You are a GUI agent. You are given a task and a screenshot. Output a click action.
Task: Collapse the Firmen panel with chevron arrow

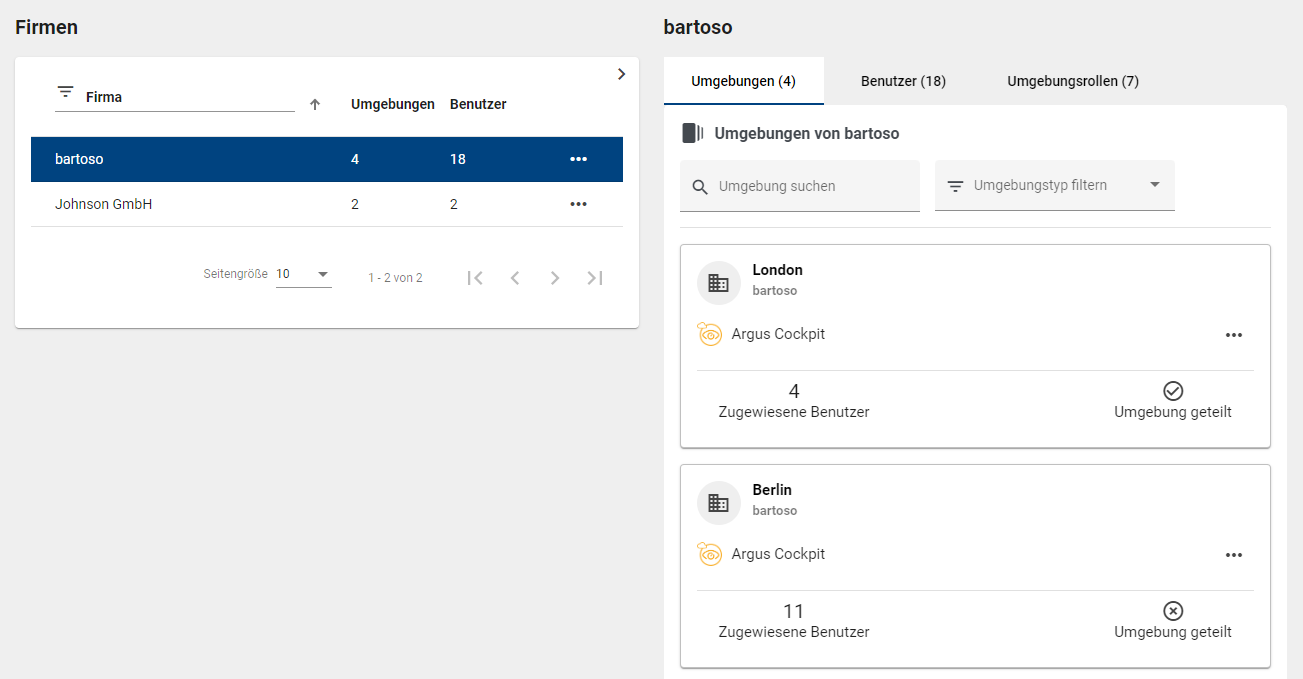621,74
